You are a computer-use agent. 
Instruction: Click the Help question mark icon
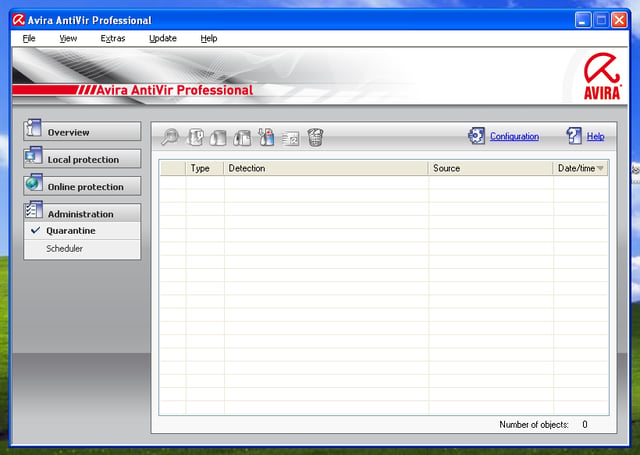573,136
